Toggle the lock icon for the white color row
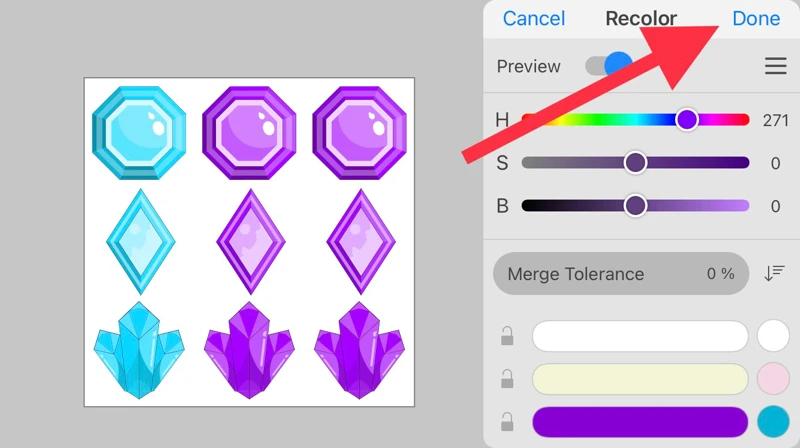The height and width of the screenshot is (448, 800). (x=507, y=336)
